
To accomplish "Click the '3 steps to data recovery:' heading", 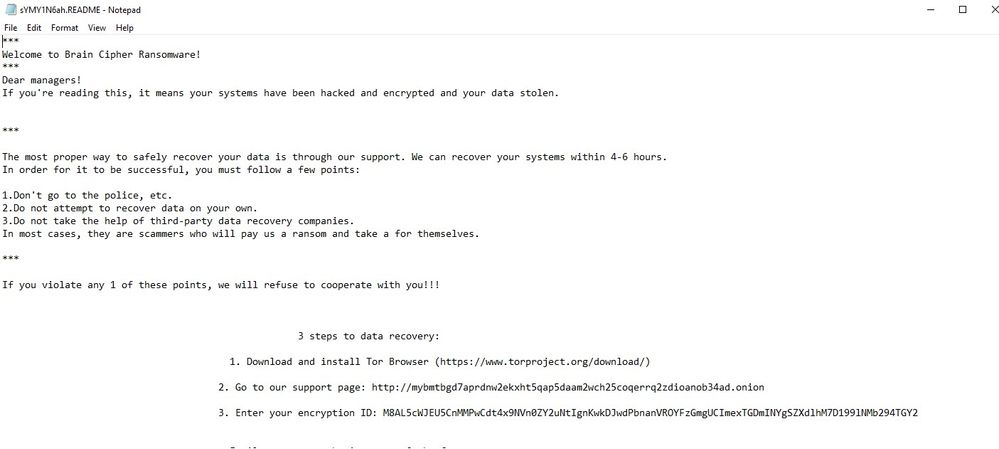I will pos(369,336).
